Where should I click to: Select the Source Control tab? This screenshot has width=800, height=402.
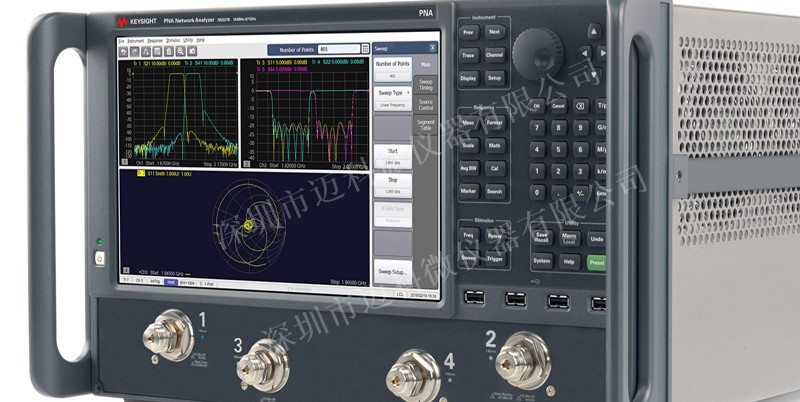426,105
